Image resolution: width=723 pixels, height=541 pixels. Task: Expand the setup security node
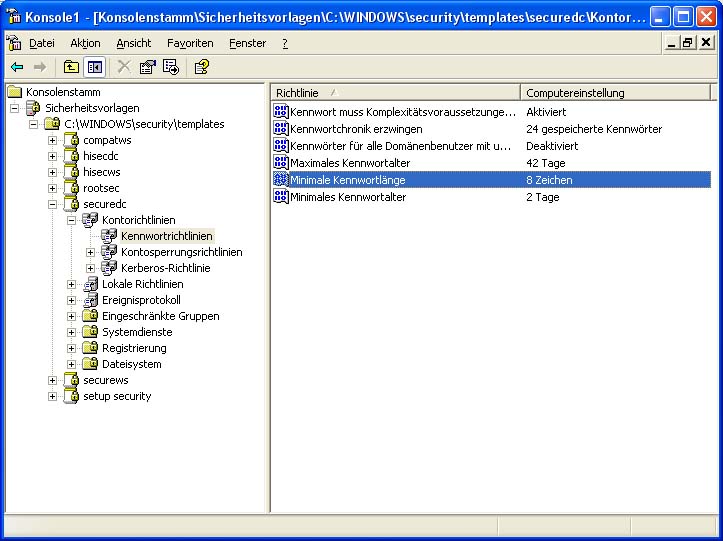tap(52, 396)
